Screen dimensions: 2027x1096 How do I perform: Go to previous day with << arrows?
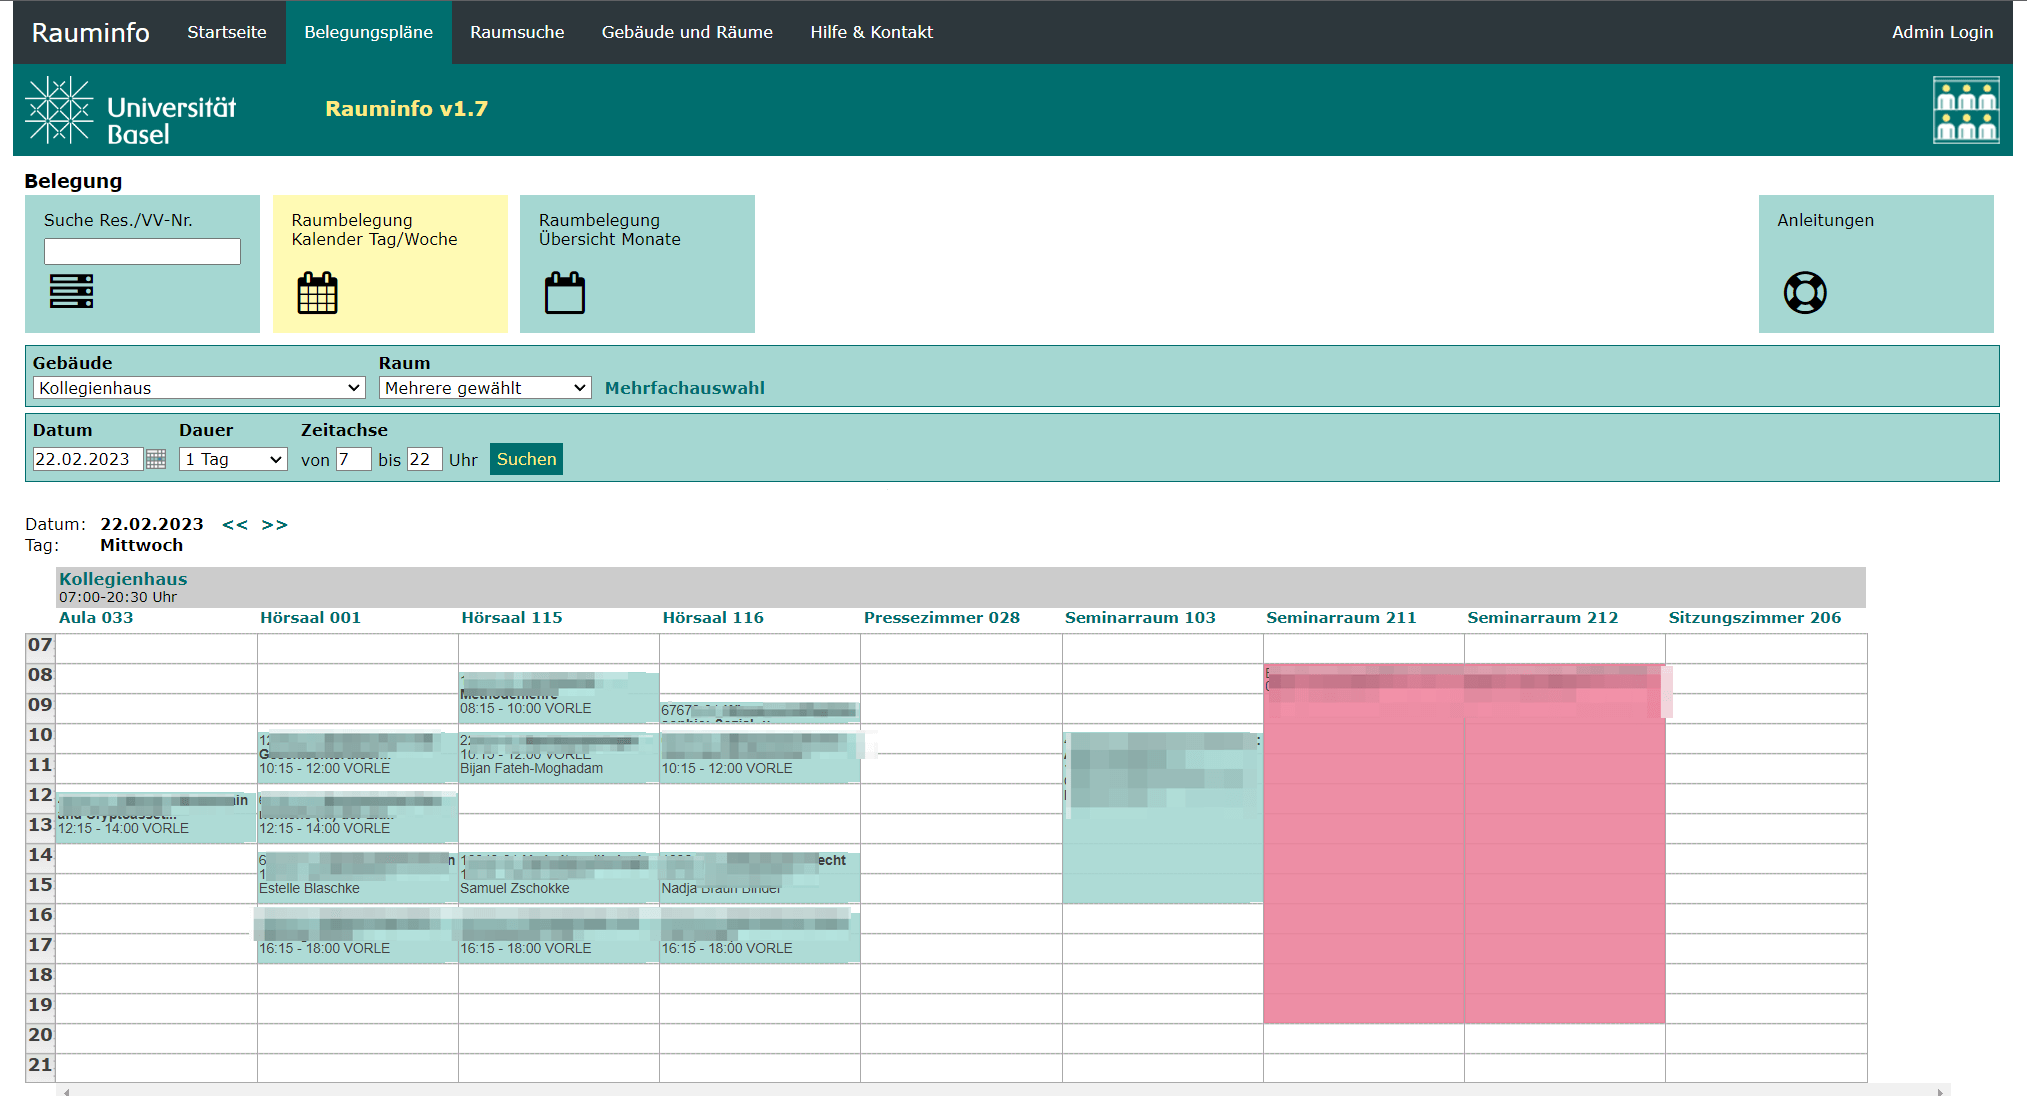[235, 525]
